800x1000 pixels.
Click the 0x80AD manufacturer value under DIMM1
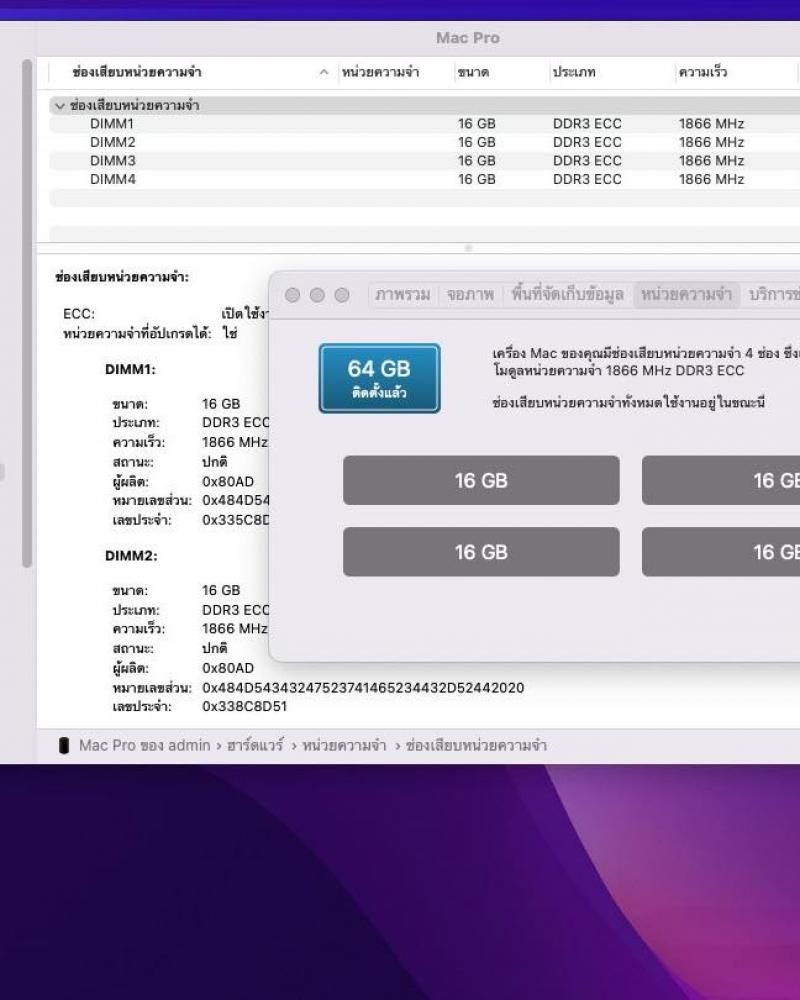click(x=228, y=482)
